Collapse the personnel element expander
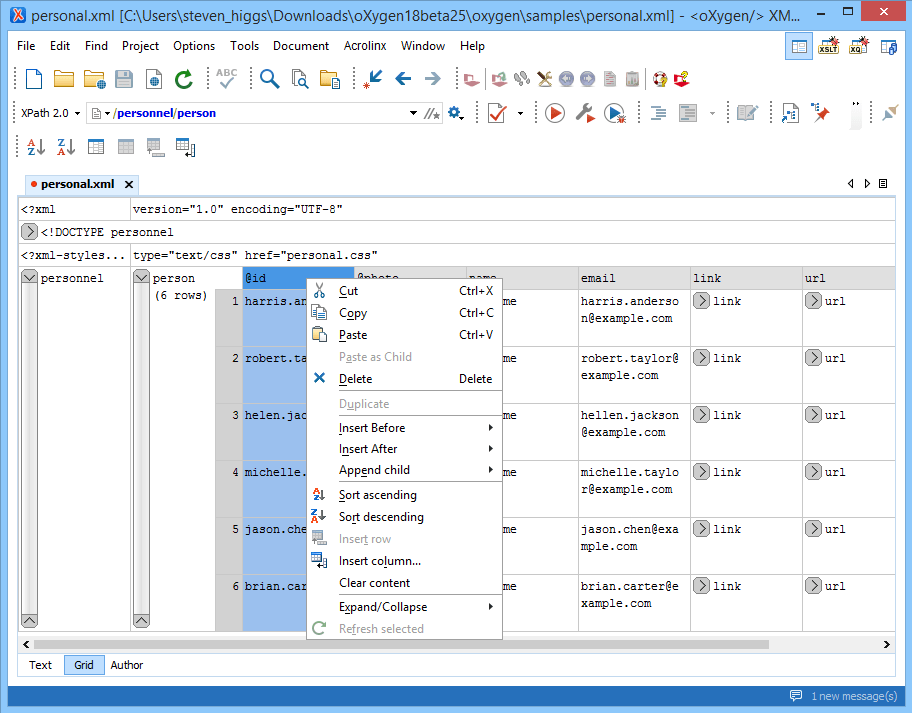This screenshot has width=912, height=713. point(29,278)
